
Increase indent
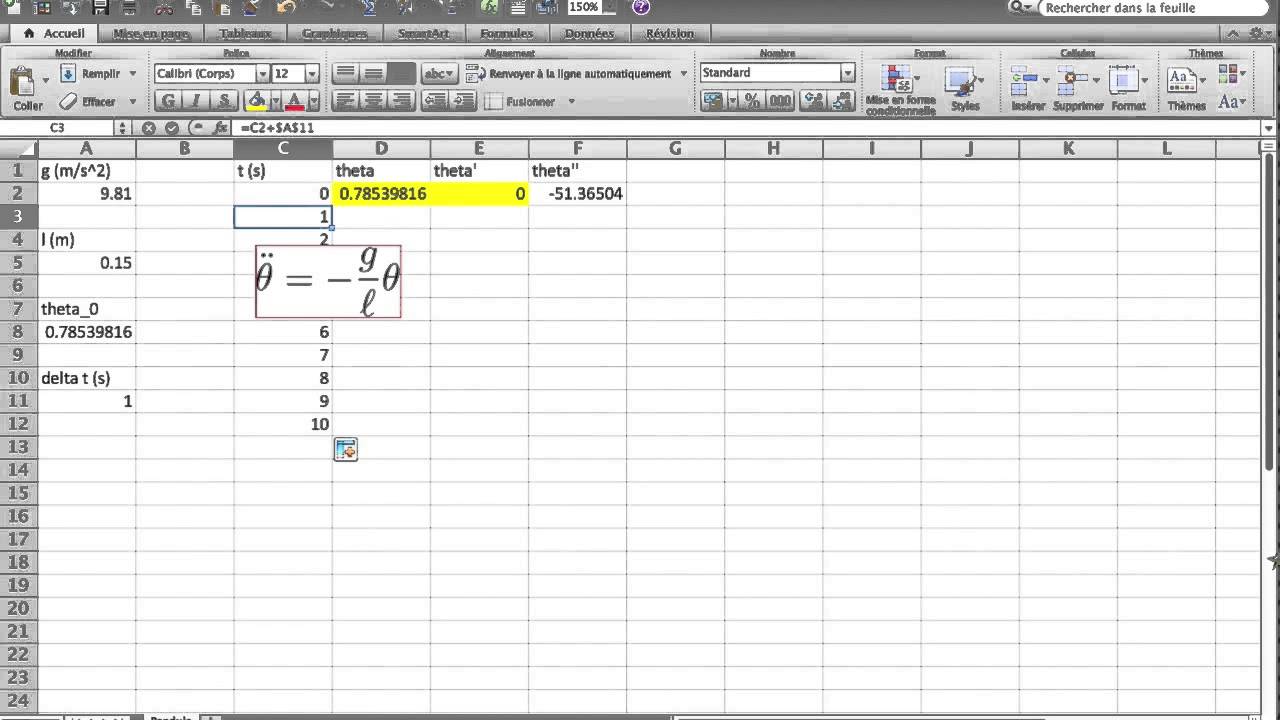click(463, 101)
